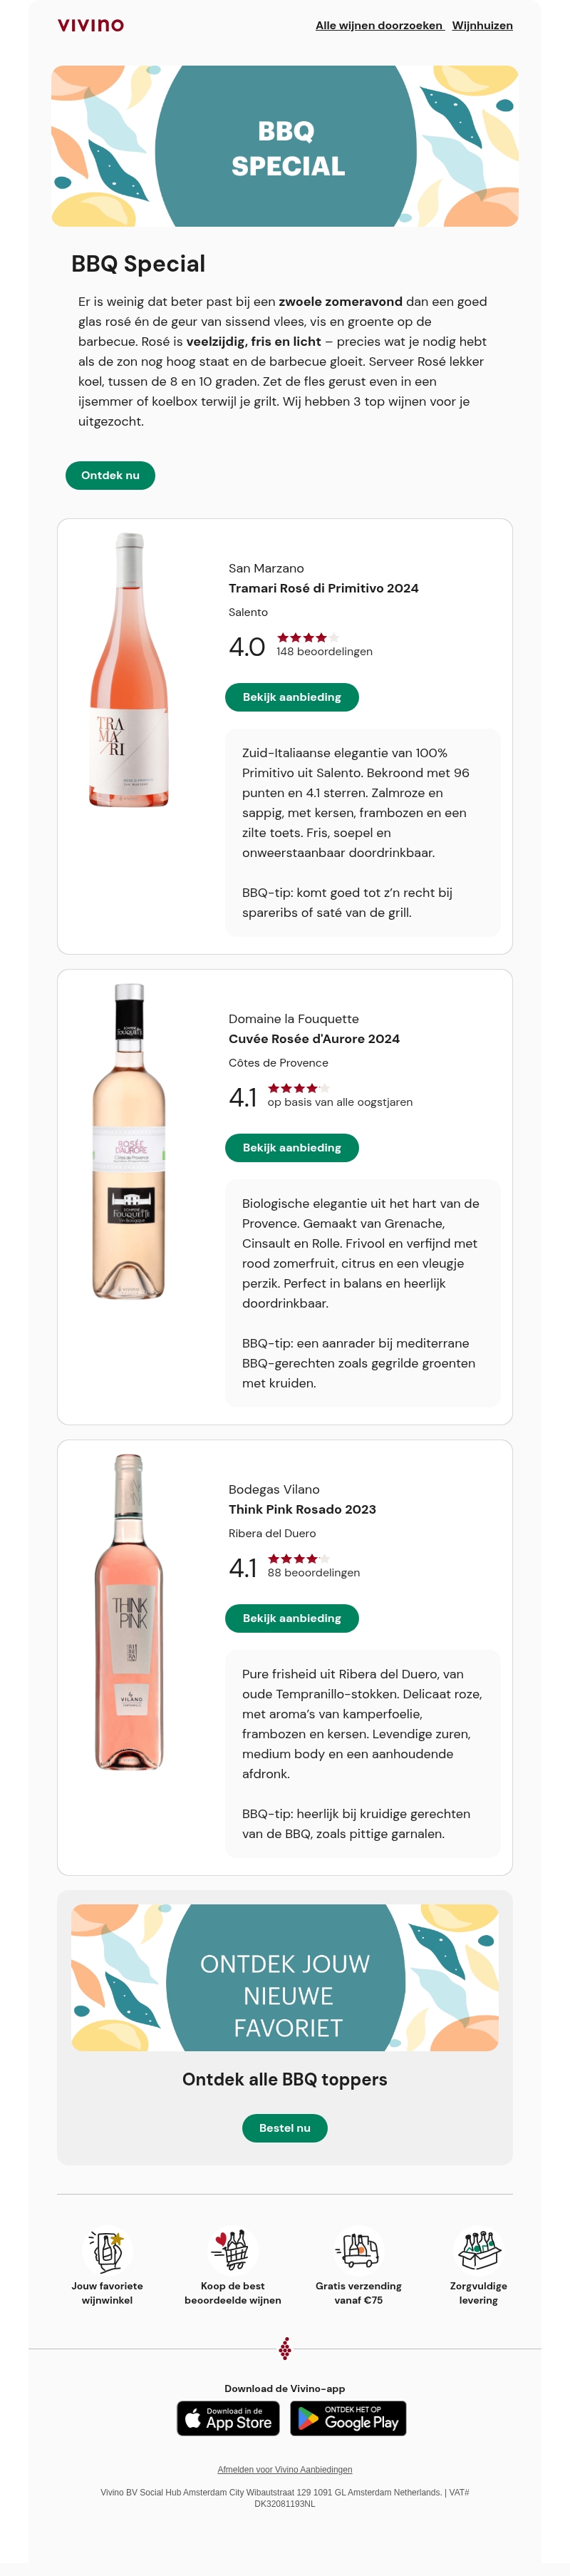
Task: Click the BBQ Special hero banner
Action: 285,146
